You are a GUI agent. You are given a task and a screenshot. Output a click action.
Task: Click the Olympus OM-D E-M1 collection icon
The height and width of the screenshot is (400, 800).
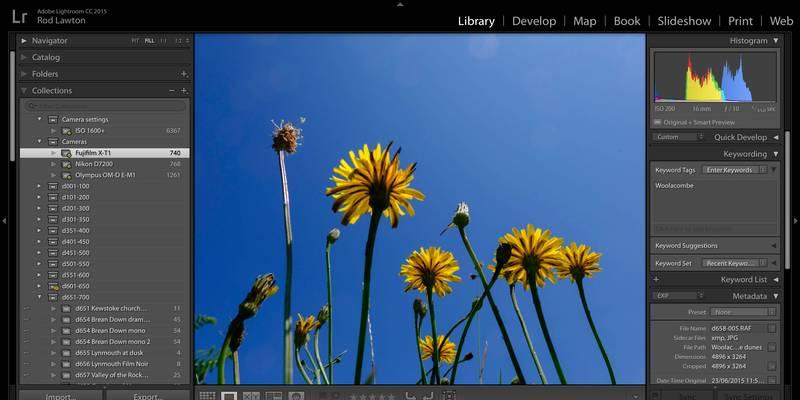pyautogui.click(x=66, y=175)
